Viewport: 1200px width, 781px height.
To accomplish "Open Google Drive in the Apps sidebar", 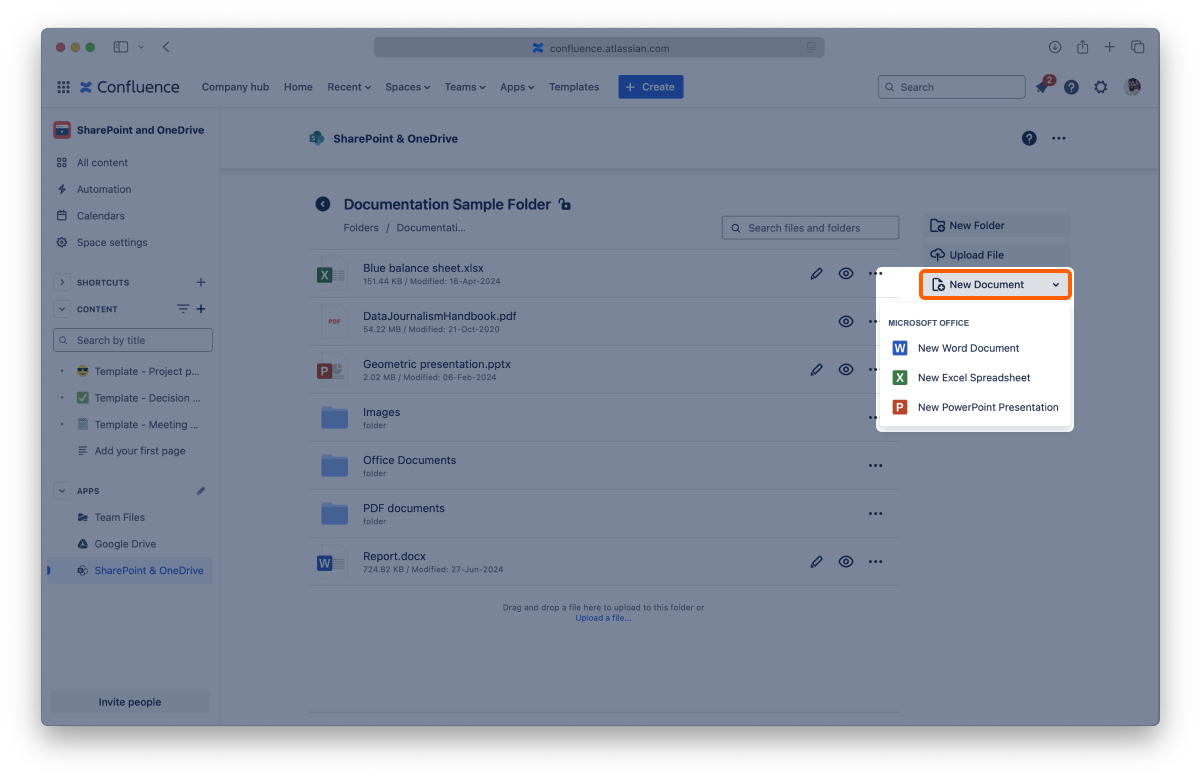I will [125, 544].
